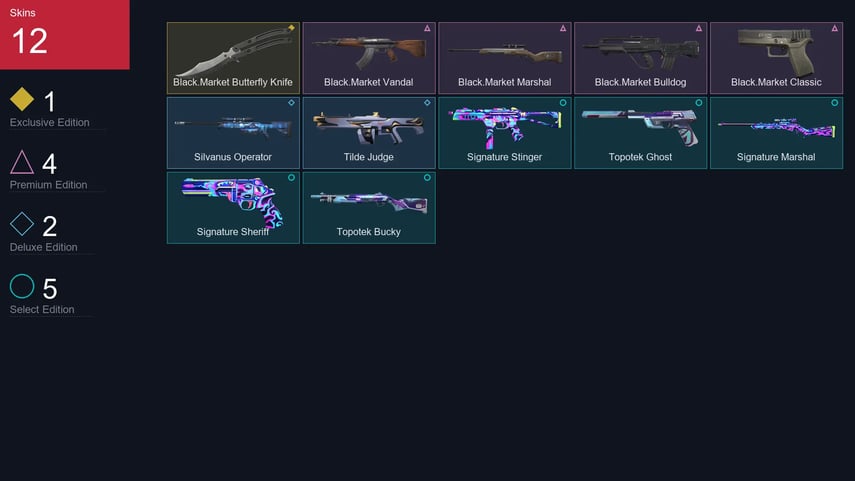This screenshot has width=855, height=481.
Task: Choose the Black.Market Bulldog skin
Action: pos(640,58)
